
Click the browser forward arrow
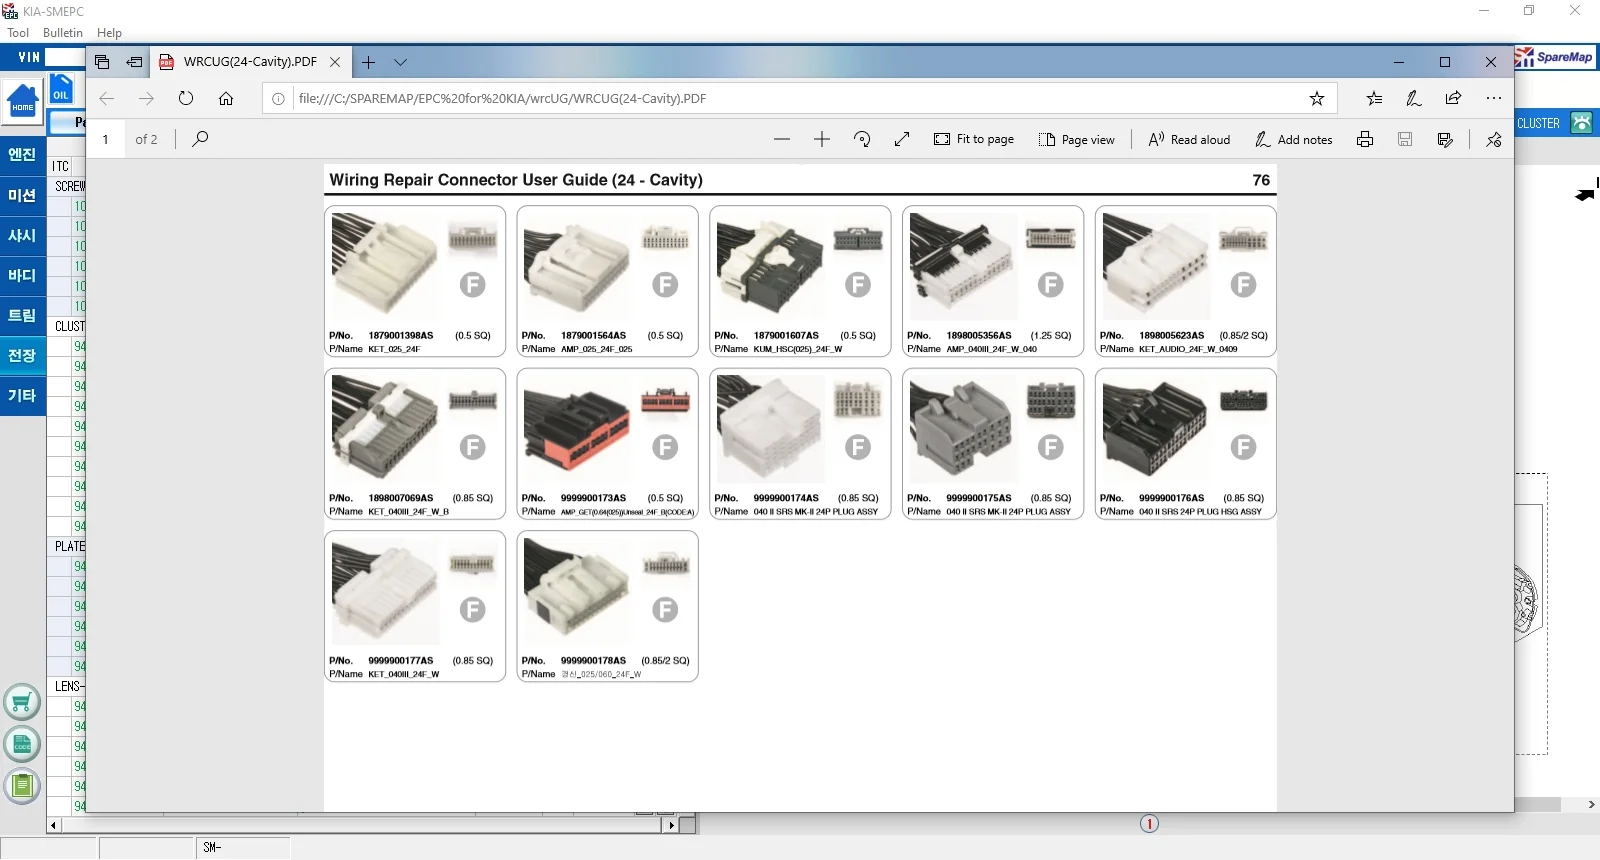146,98
